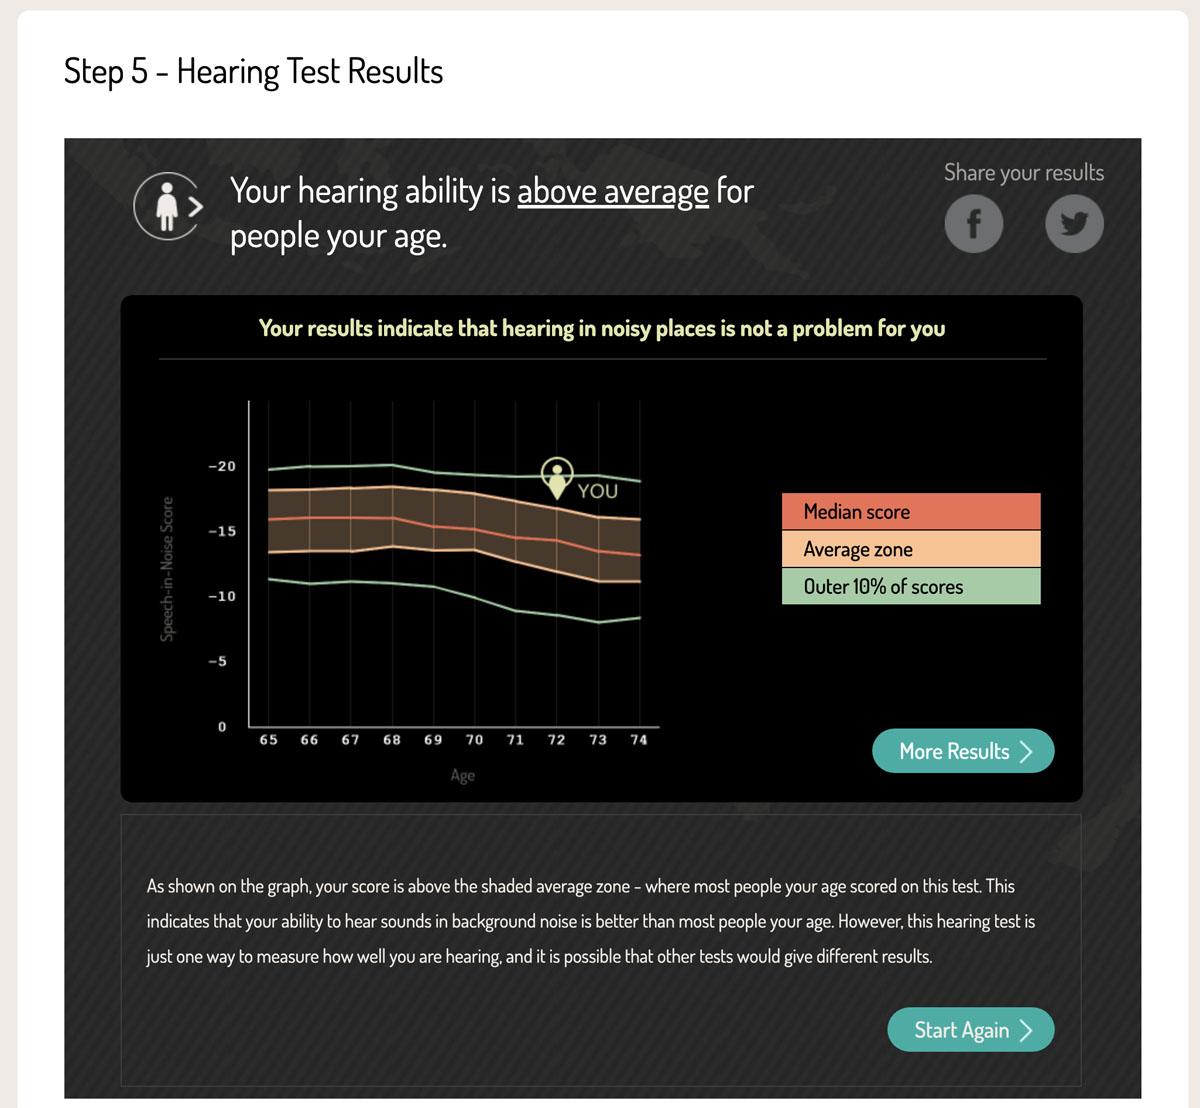Click the Median score legend swatch
This screenshot has width=1200, height=1108.
click(910, 512)
